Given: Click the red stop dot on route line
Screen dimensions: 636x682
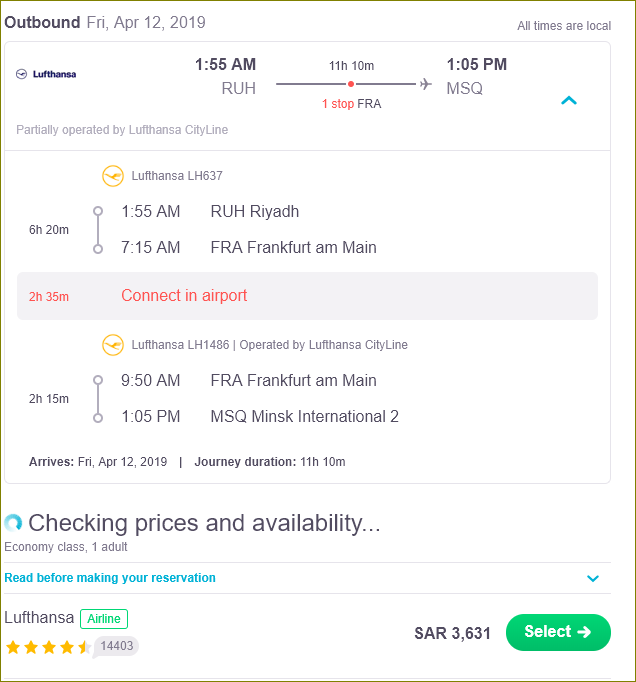Looking at the screenshot, I should [x=350, y=84].
